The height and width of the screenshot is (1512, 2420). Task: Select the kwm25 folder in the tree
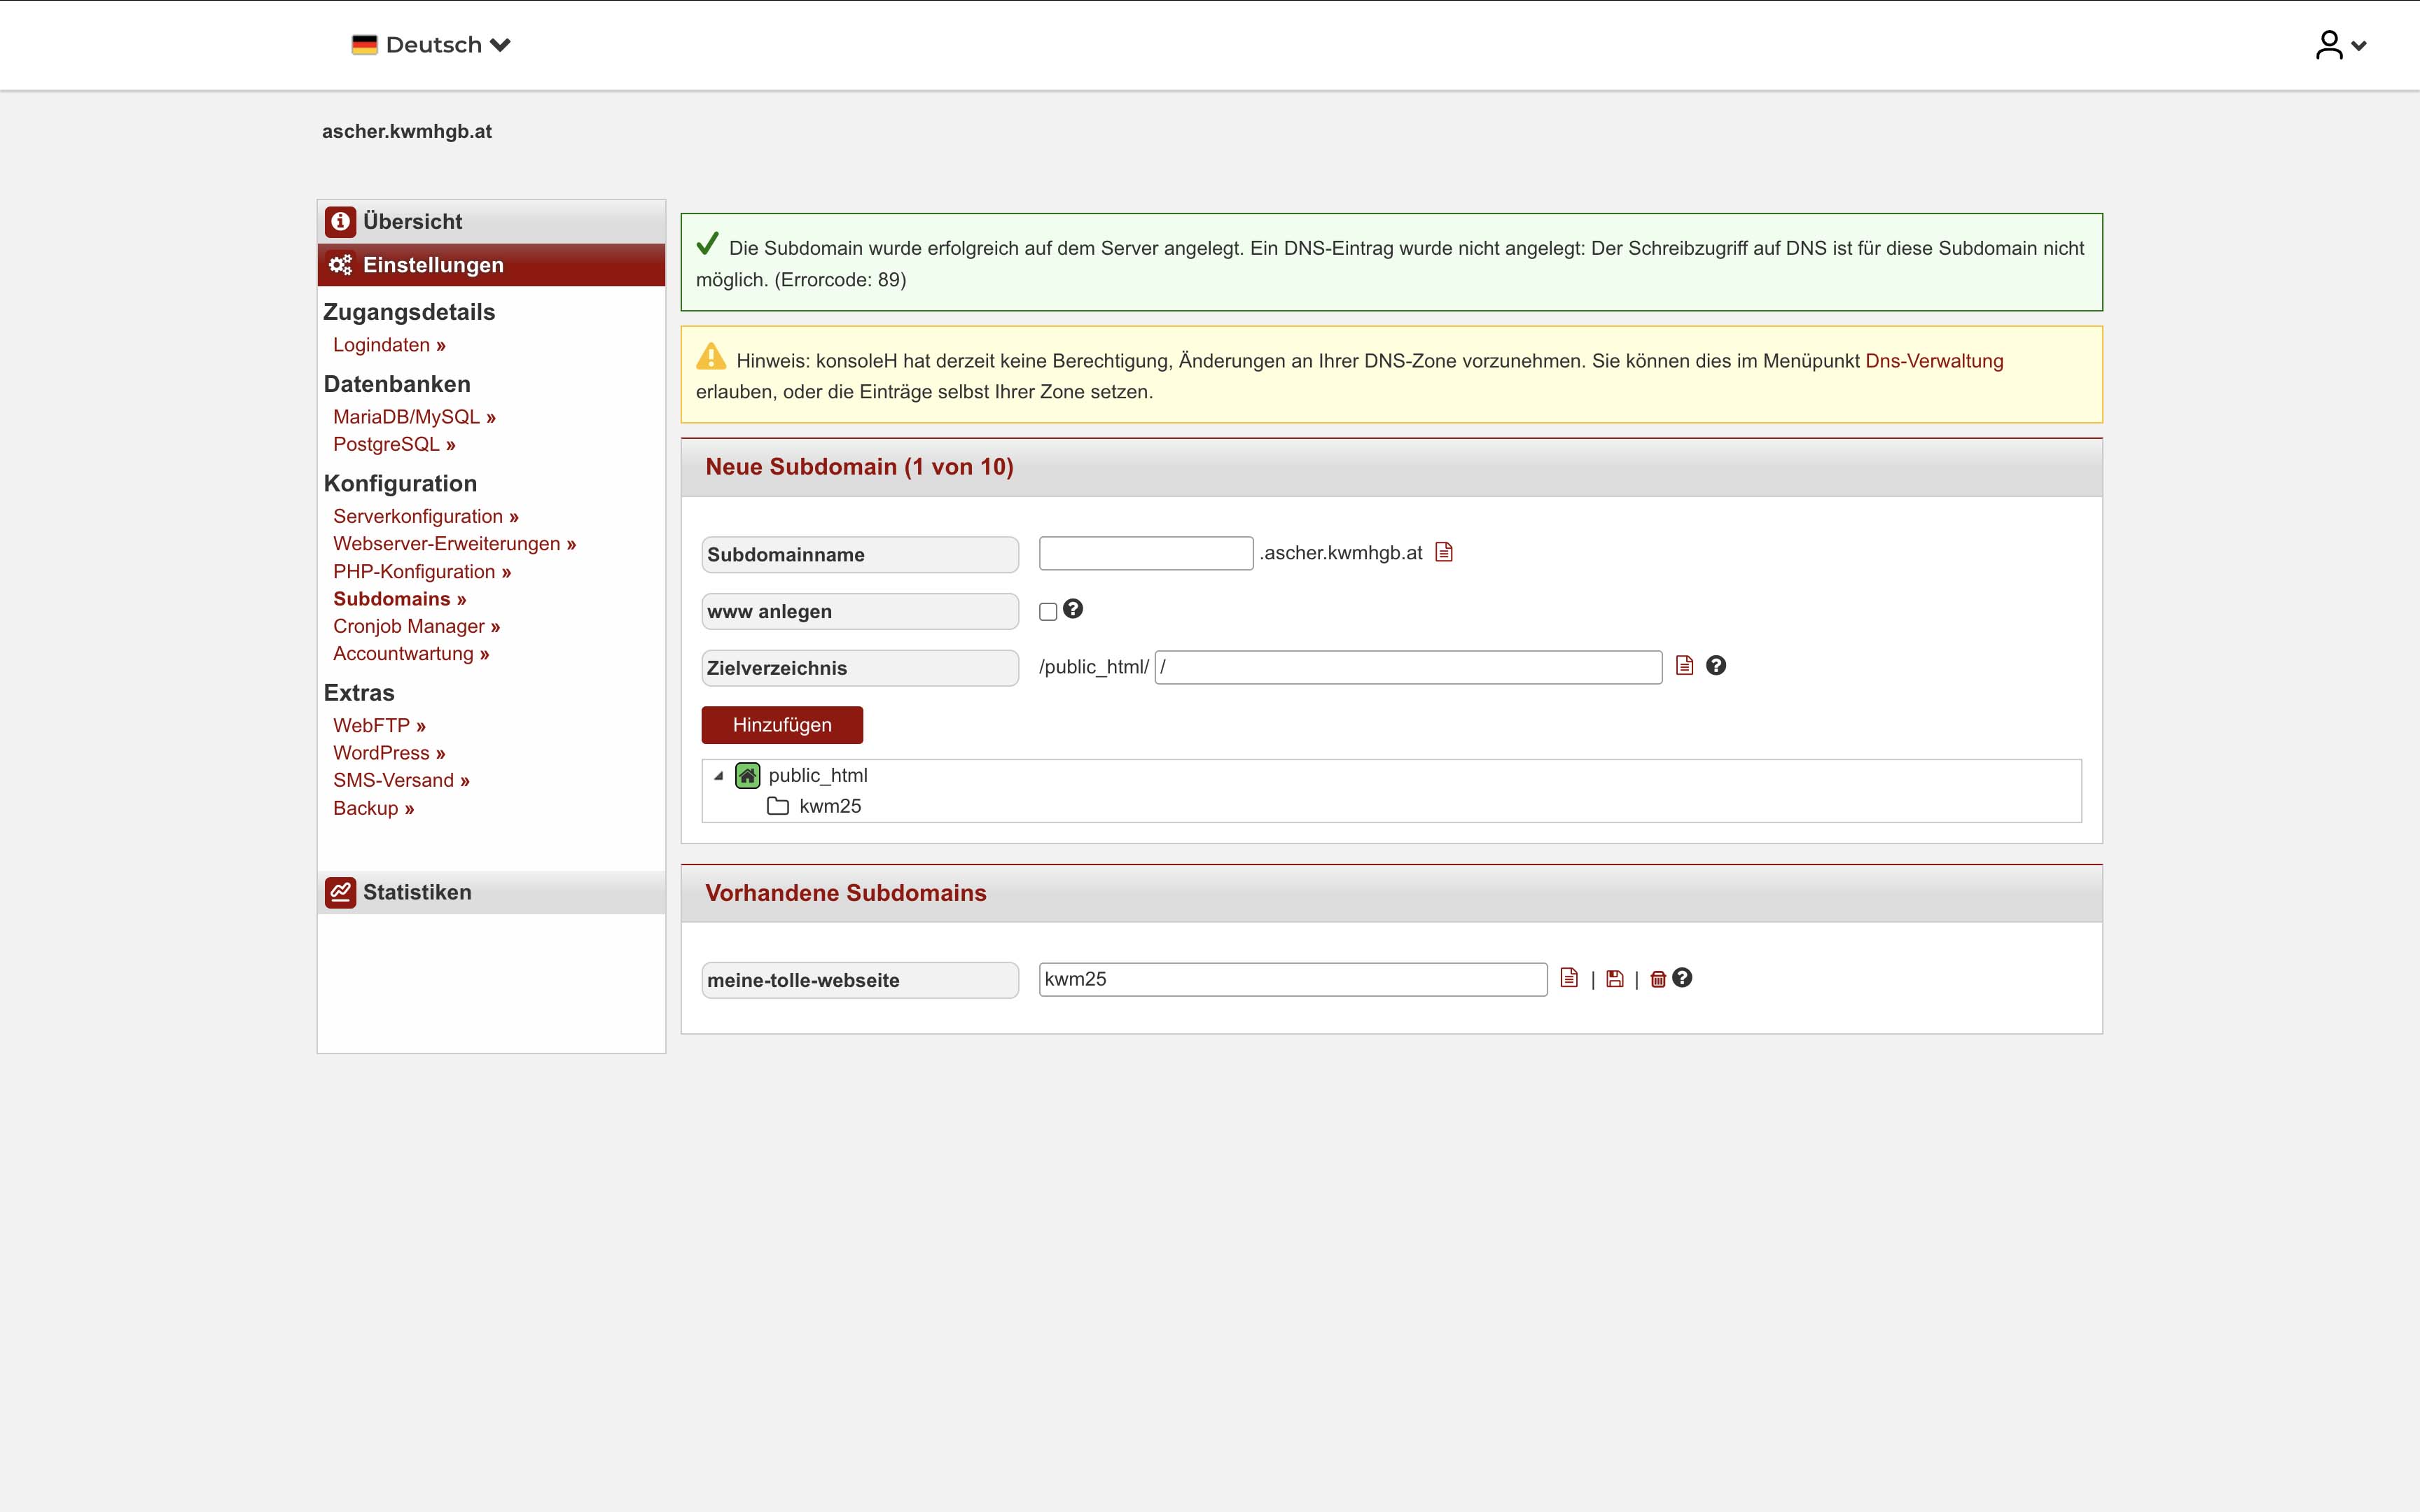click(x=829, y=806)
